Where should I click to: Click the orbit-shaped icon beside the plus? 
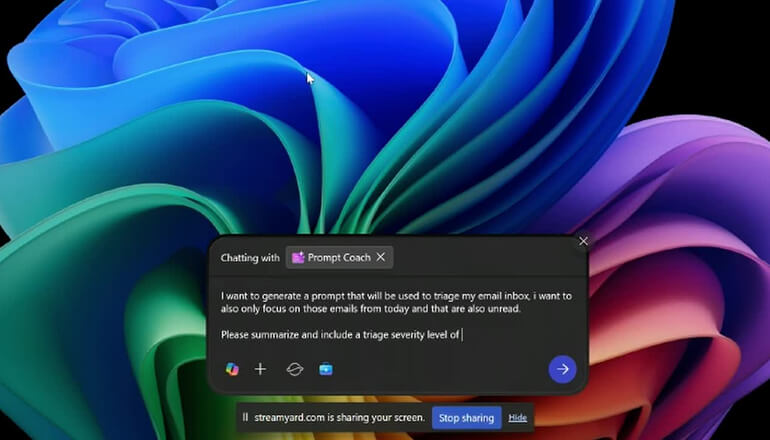click(x=294, y=369)
